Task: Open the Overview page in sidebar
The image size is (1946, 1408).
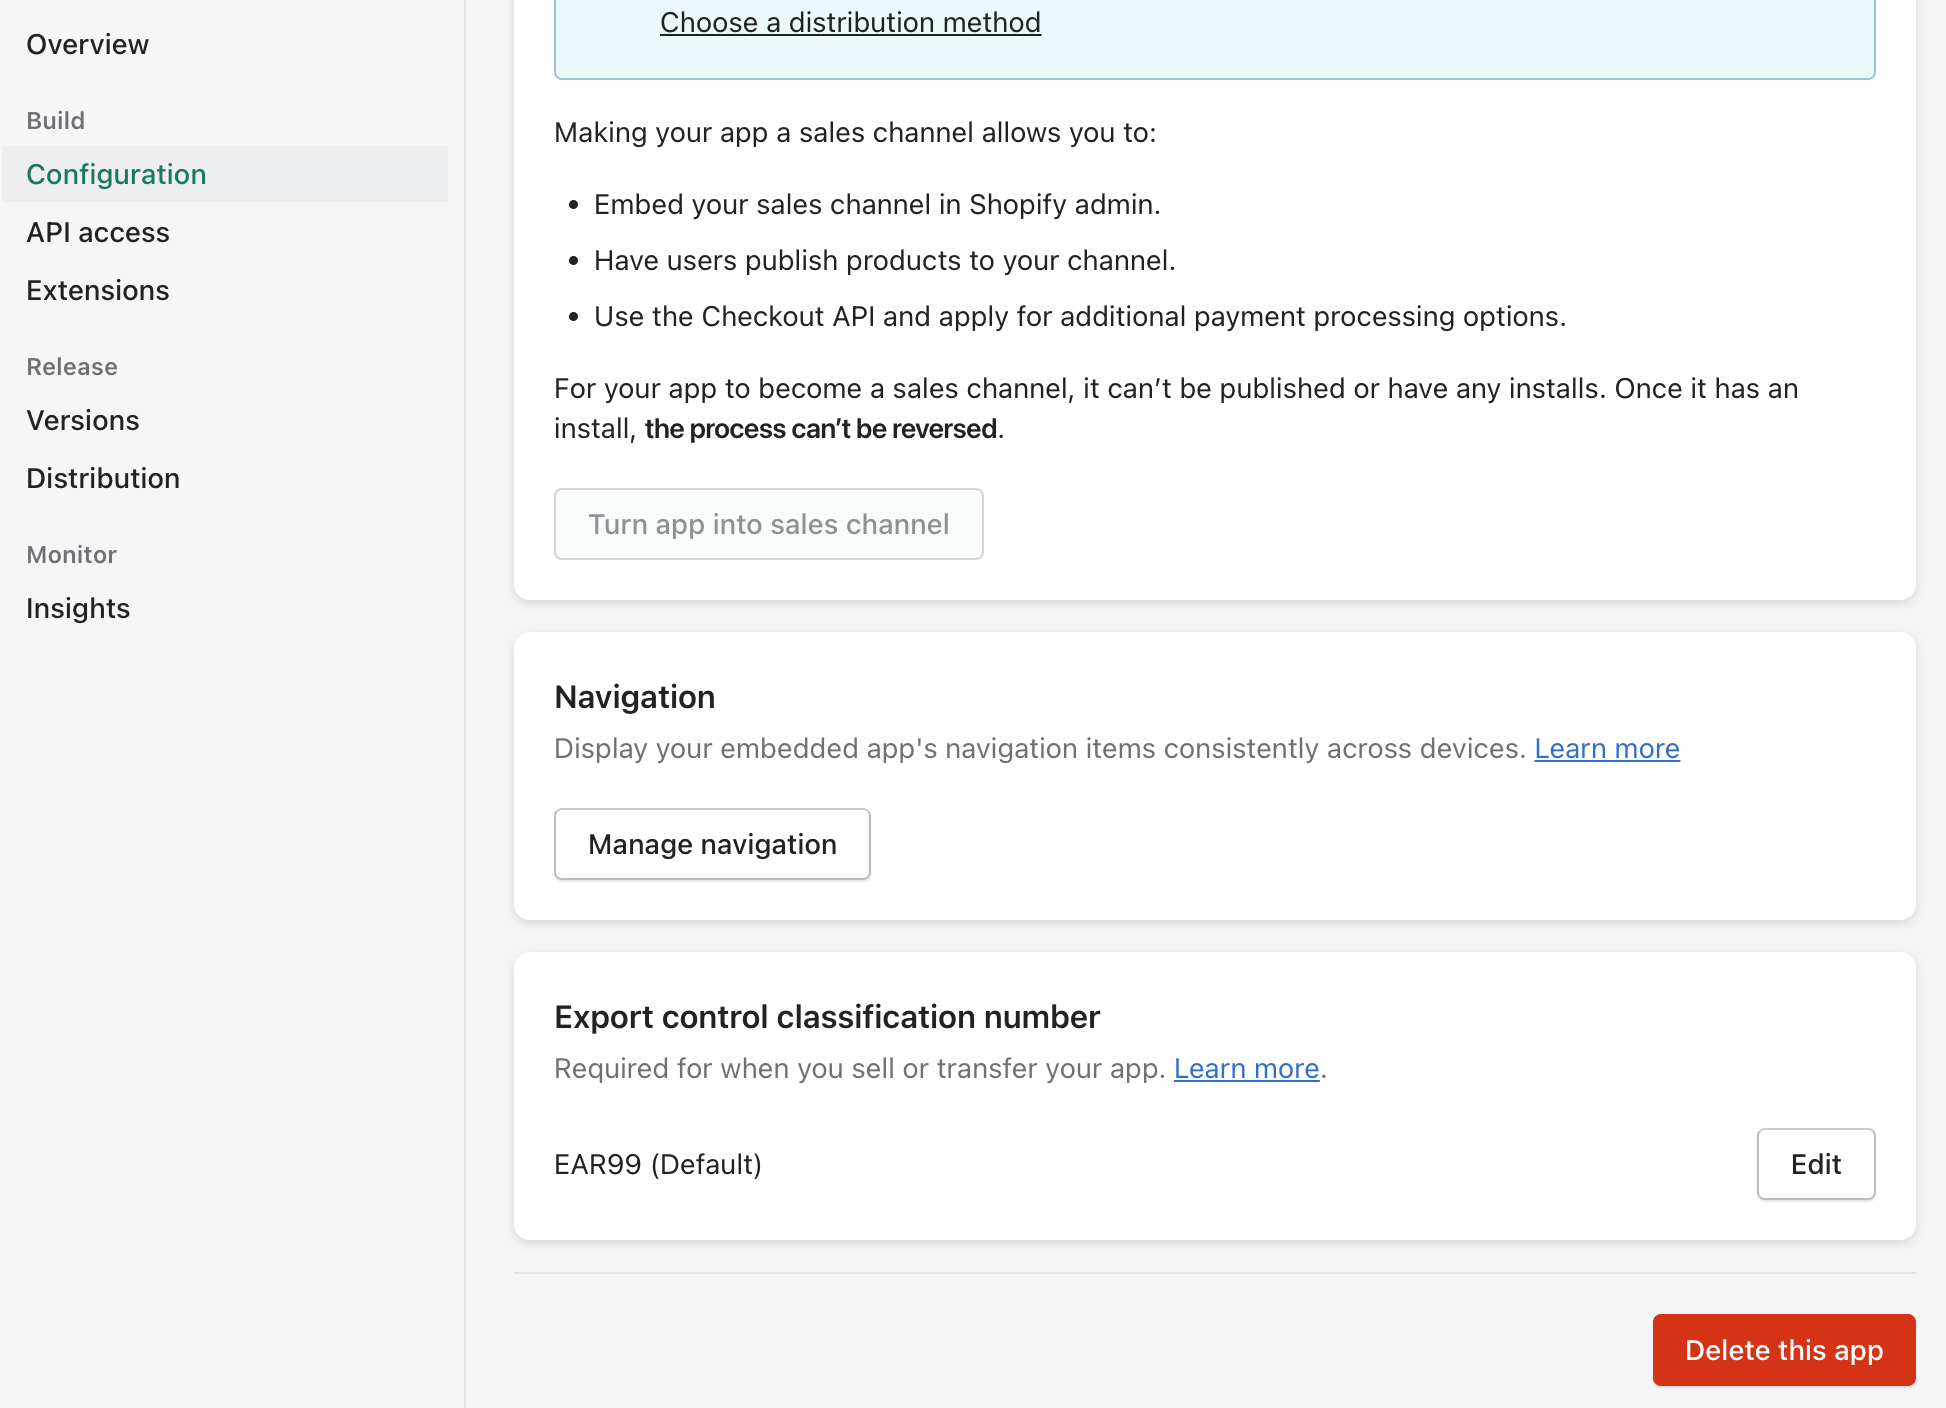Action: 87,44
